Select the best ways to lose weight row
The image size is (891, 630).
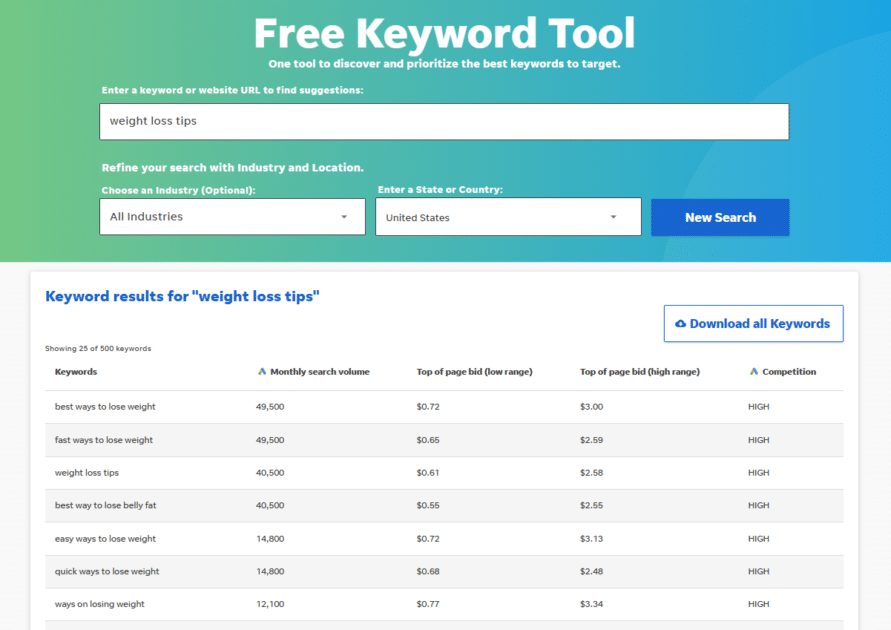[x=444, y=407]
